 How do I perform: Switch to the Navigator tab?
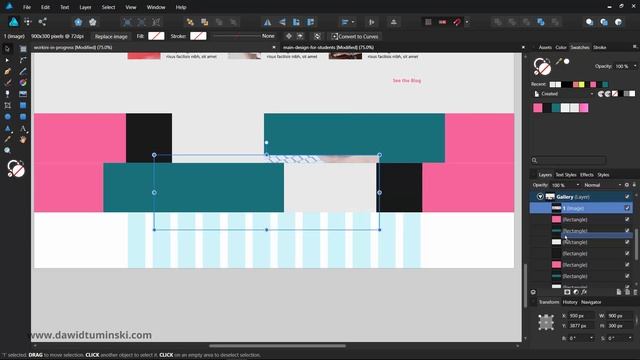[591, 302]
